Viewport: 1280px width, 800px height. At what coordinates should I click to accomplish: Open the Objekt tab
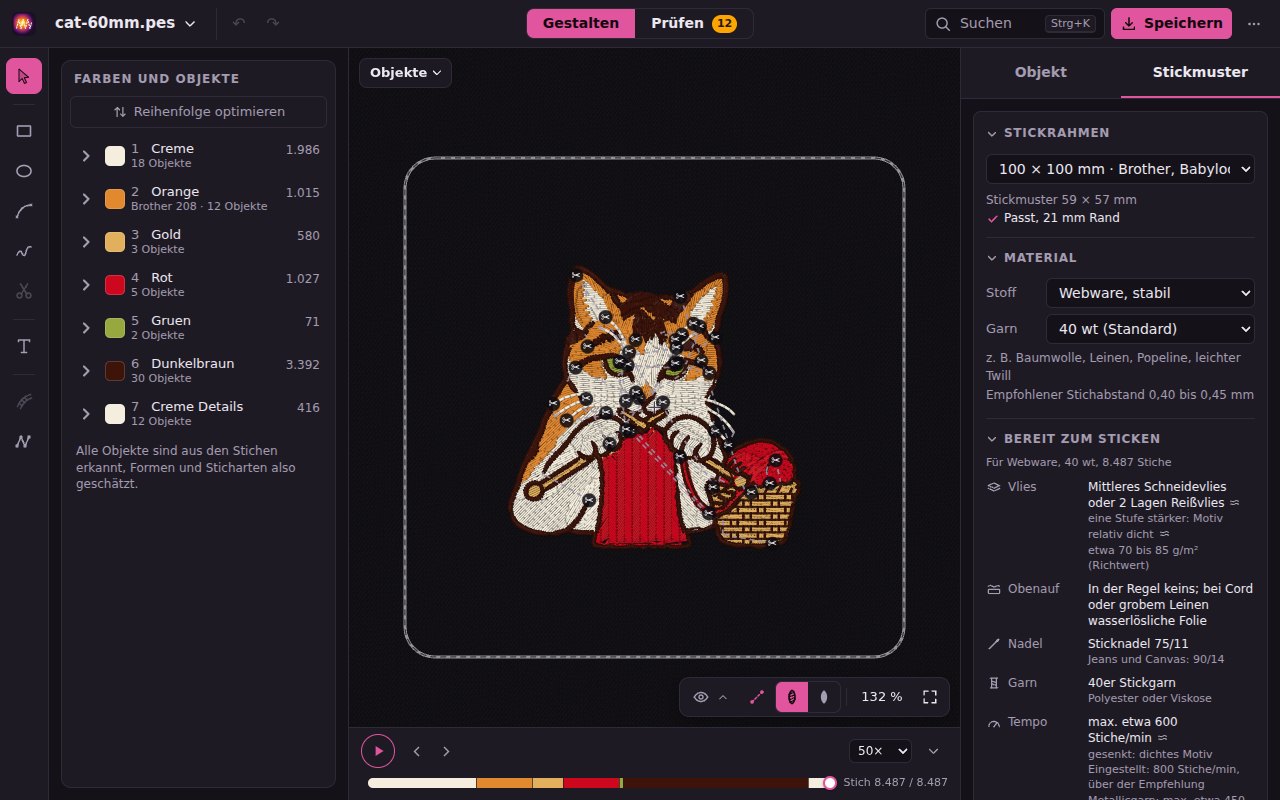point(1041,73)
